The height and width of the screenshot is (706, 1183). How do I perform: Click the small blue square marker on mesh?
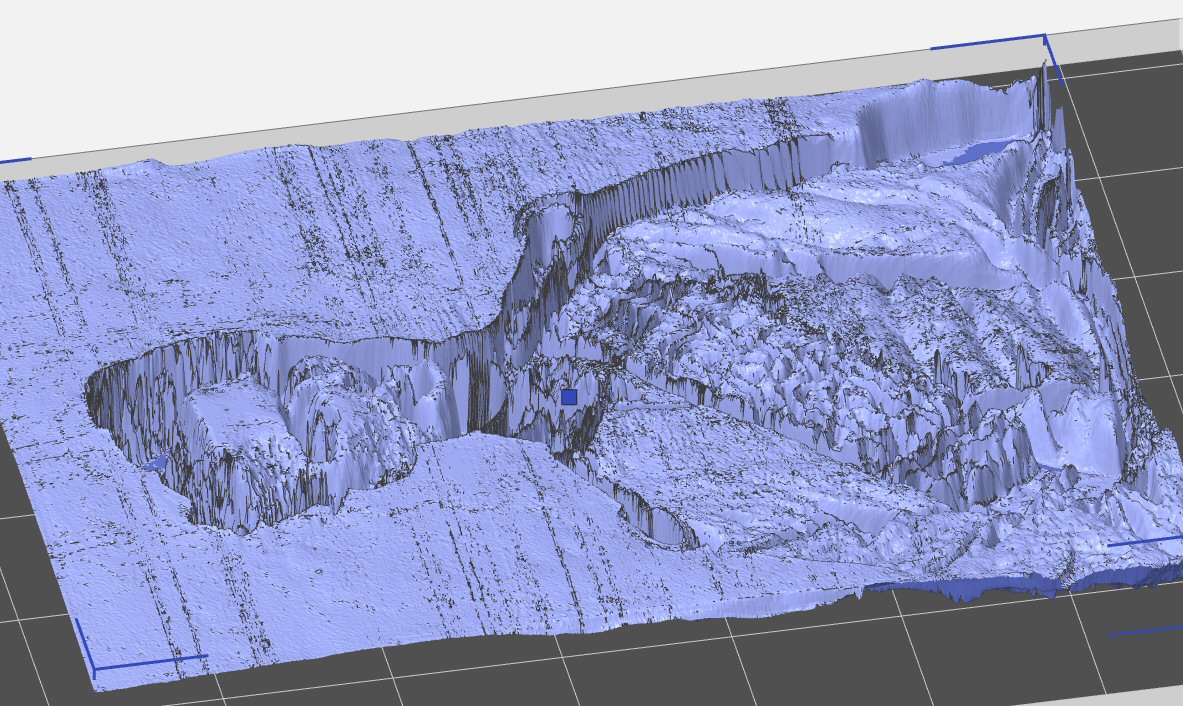coord(569,397)
